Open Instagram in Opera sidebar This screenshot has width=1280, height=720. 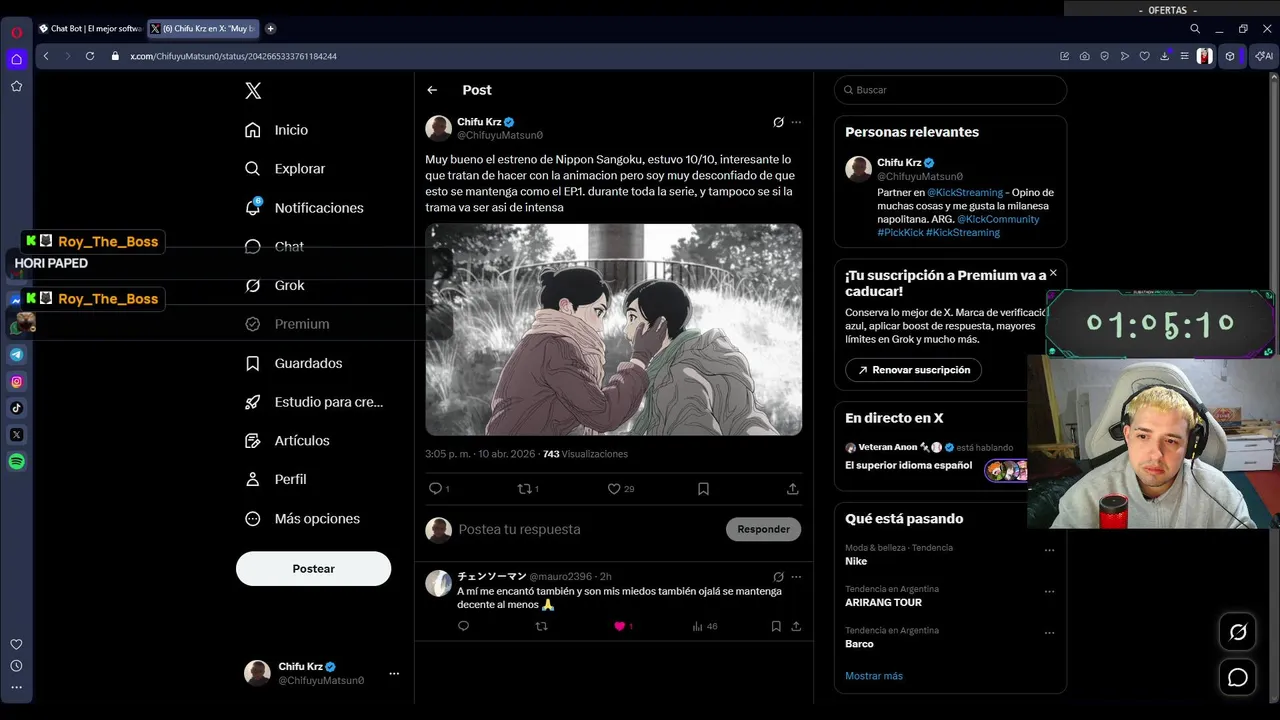(17, 382)
